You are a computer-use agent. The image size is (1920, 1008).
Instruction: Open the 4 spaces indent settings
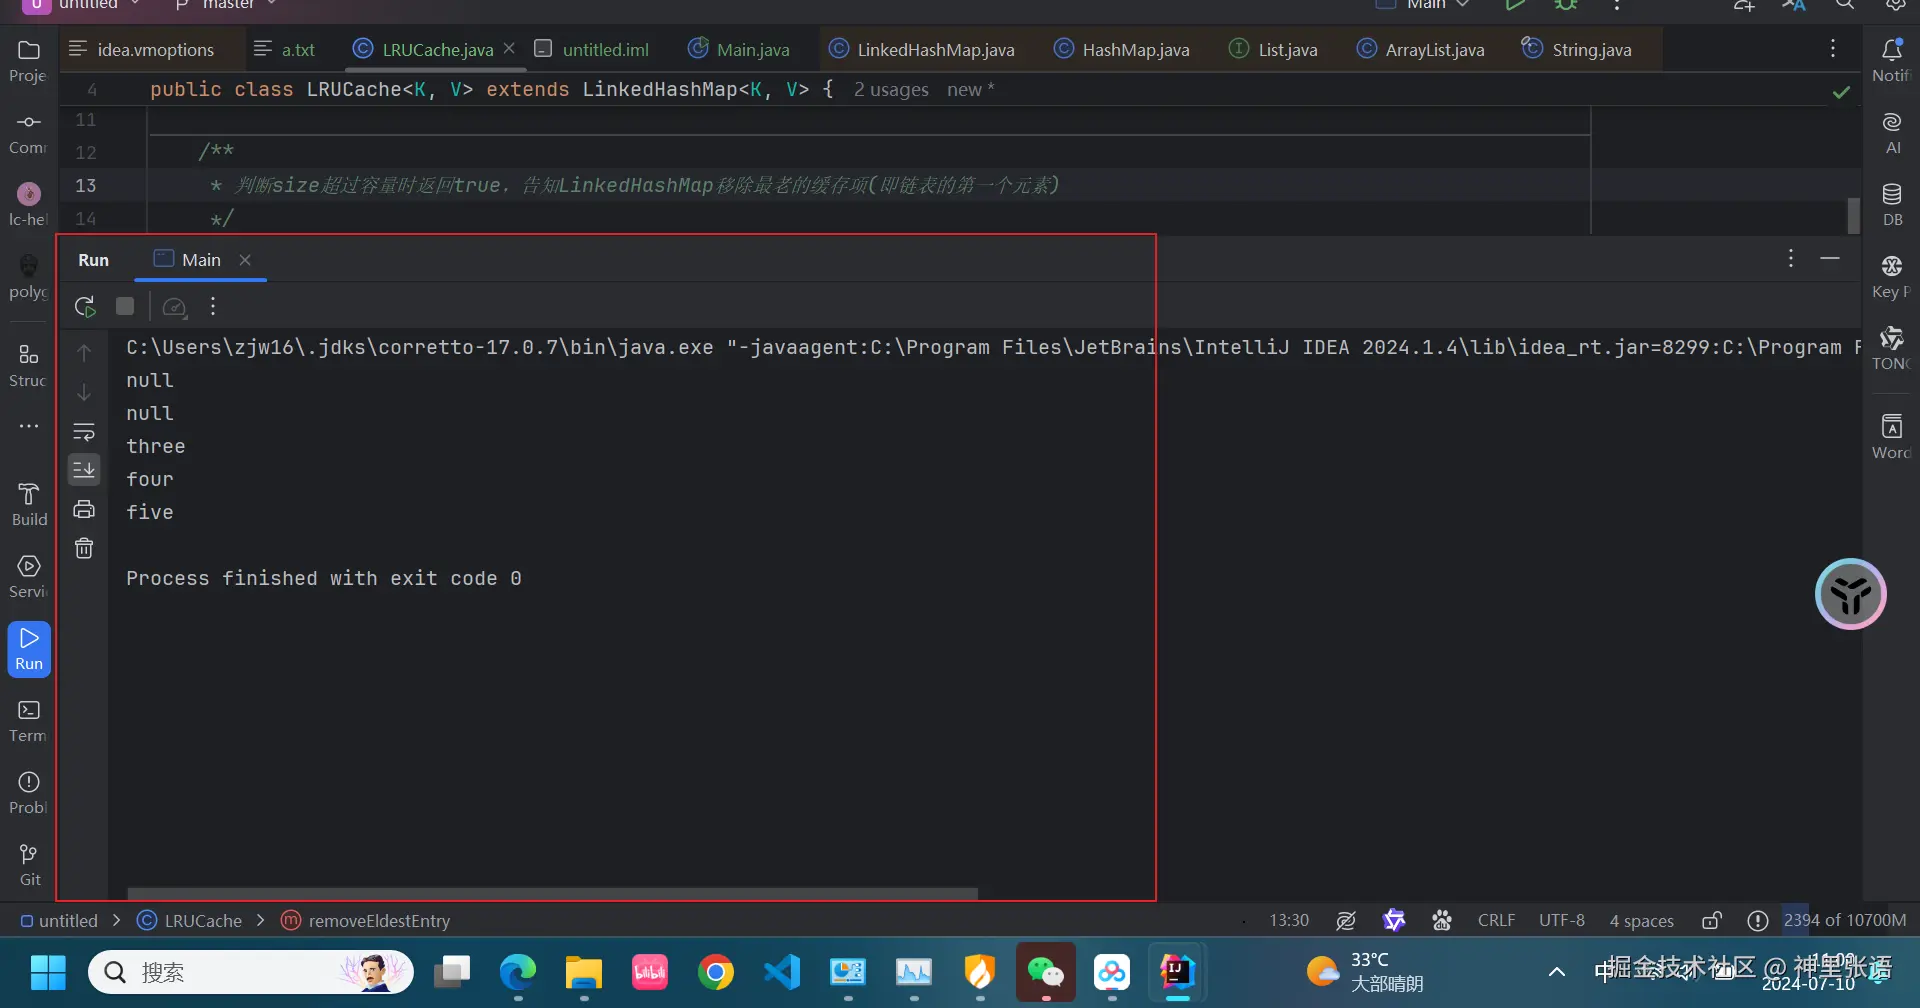click(x=1641, y=921)
